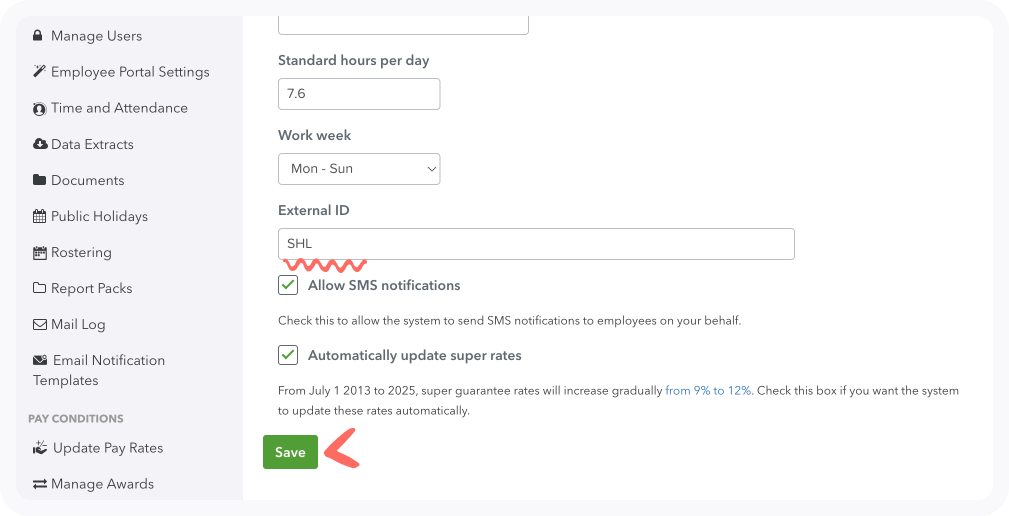Image resolution: width=1009 pixels, height=516 pixels.
Task: Open Report Packs in the sidebar
Action: pos(92,288)
